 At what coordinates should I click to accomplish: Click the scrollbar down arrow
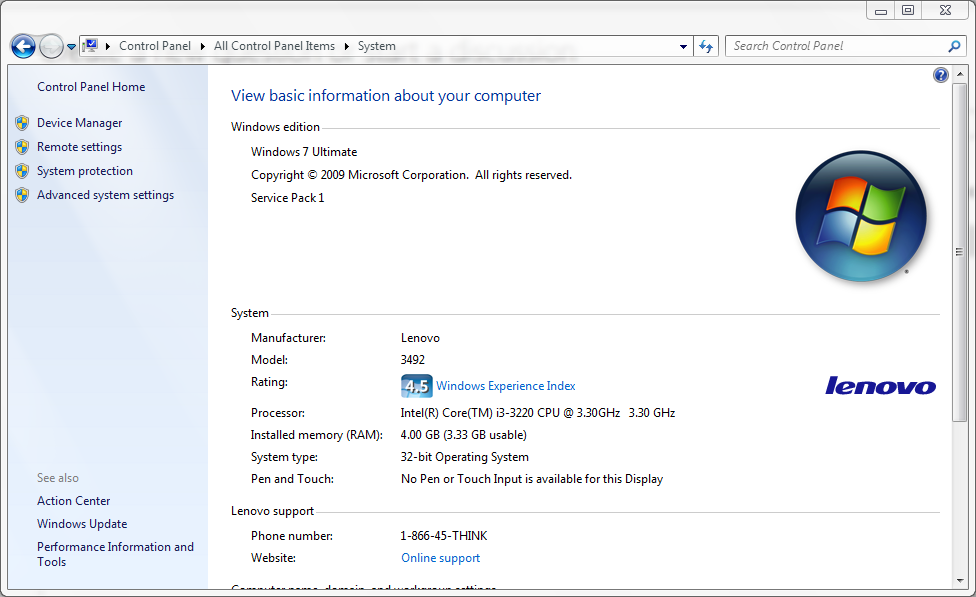tap(959, 581)
